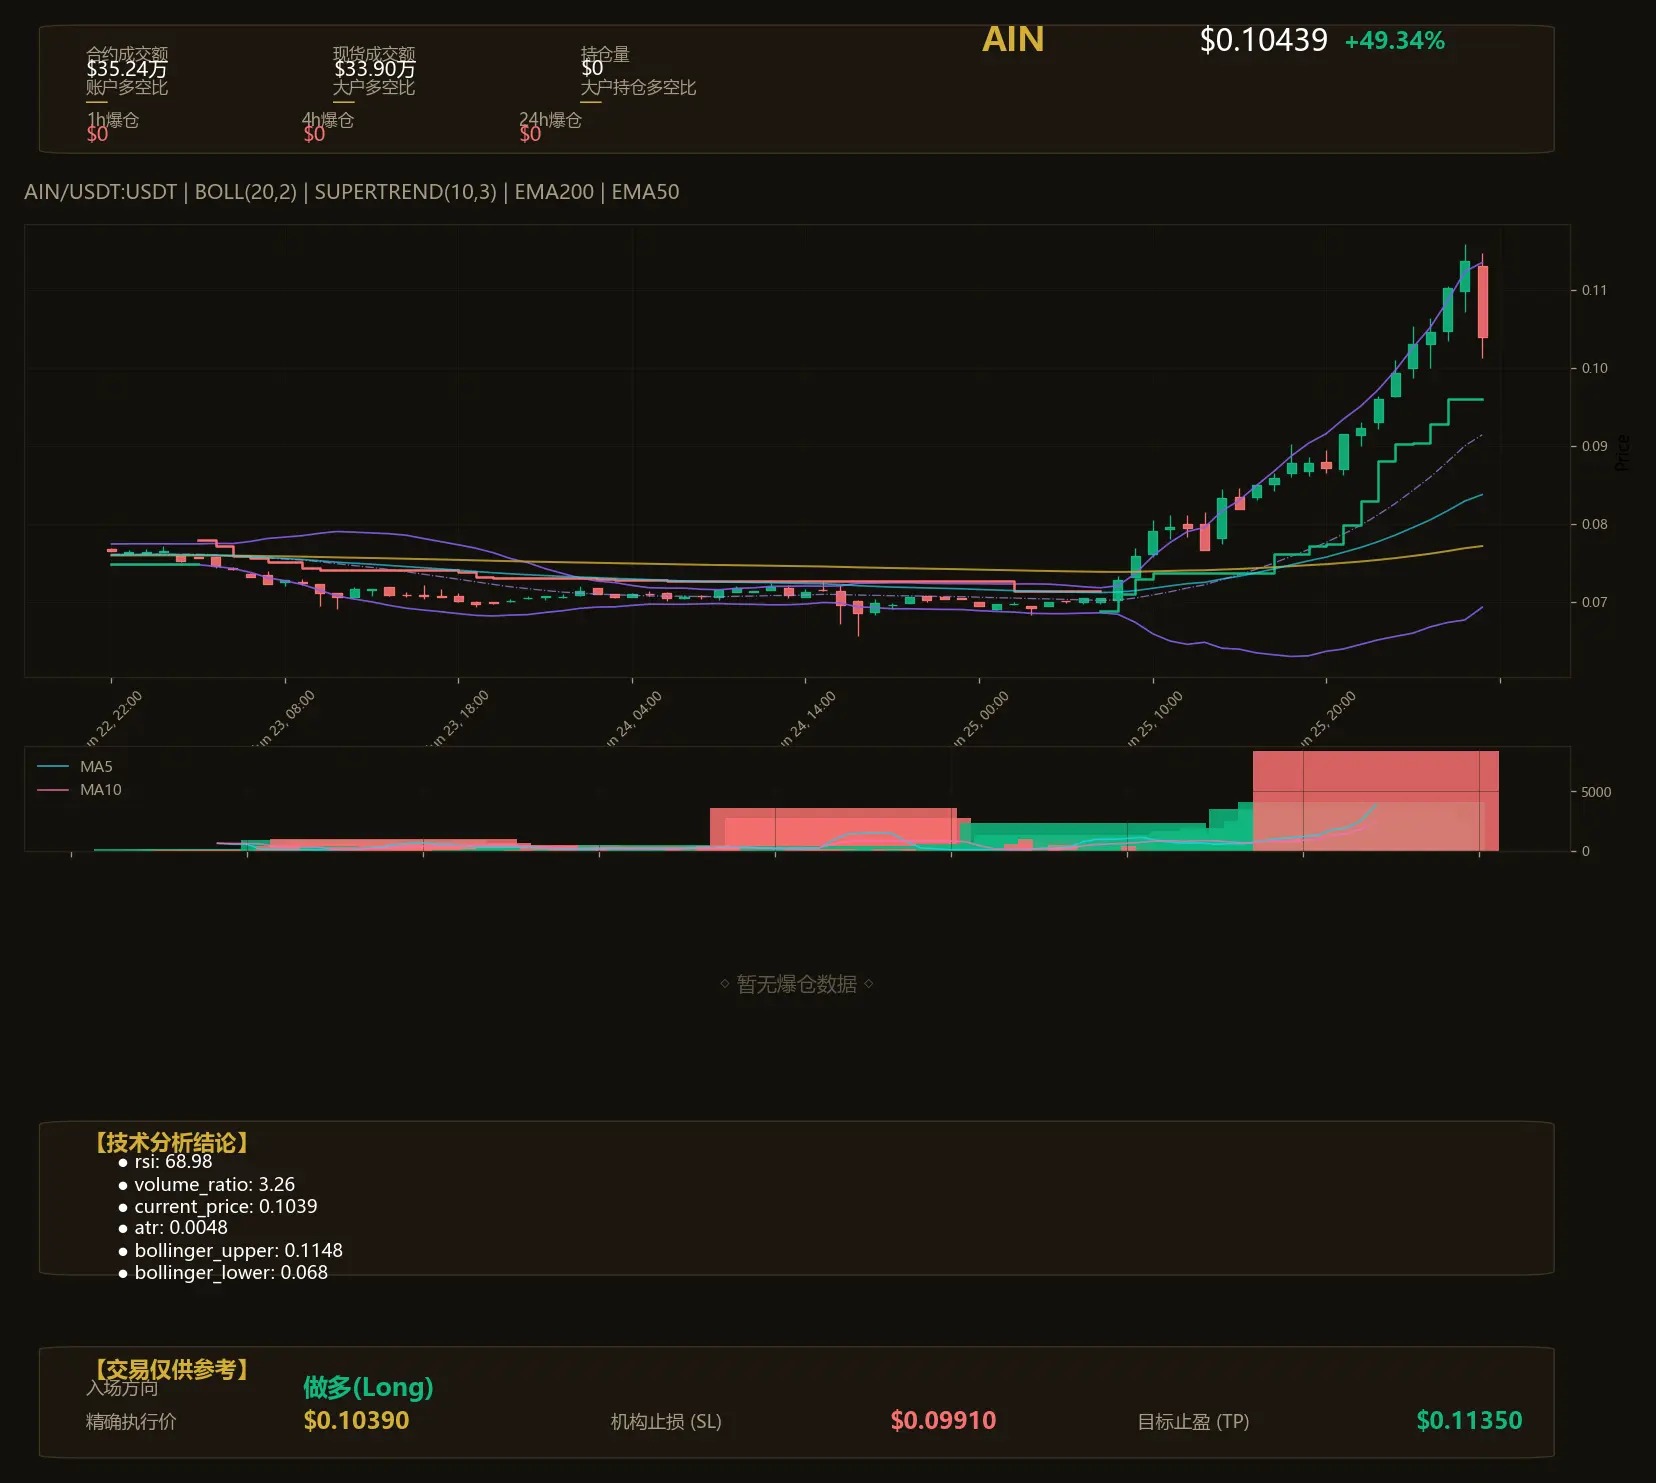Click the 精确执行价 label
1656x1483 pixels.
click(131, 1421)
